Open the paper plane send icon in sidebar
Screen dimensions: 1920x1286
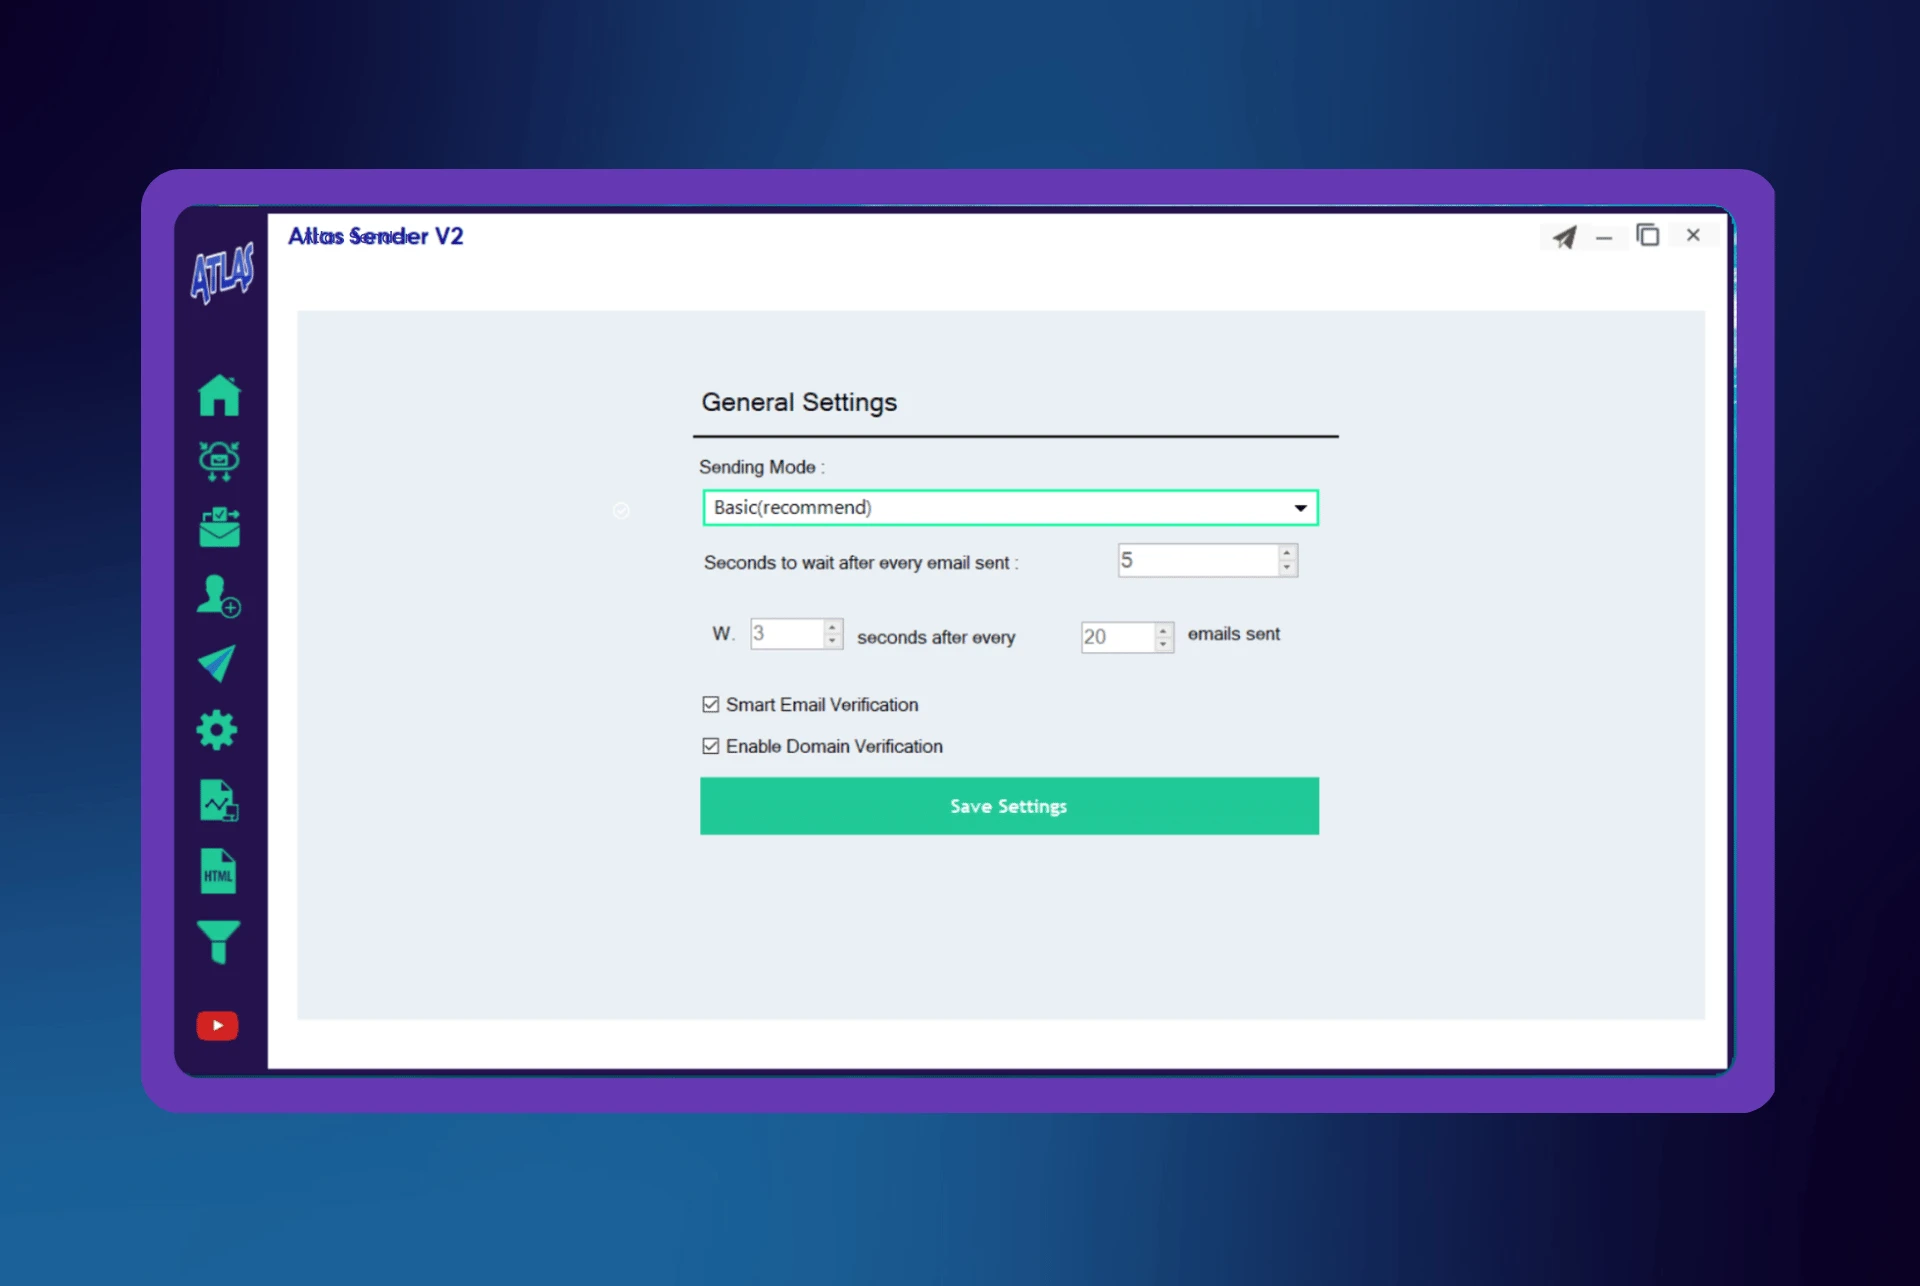click(217, 663)
